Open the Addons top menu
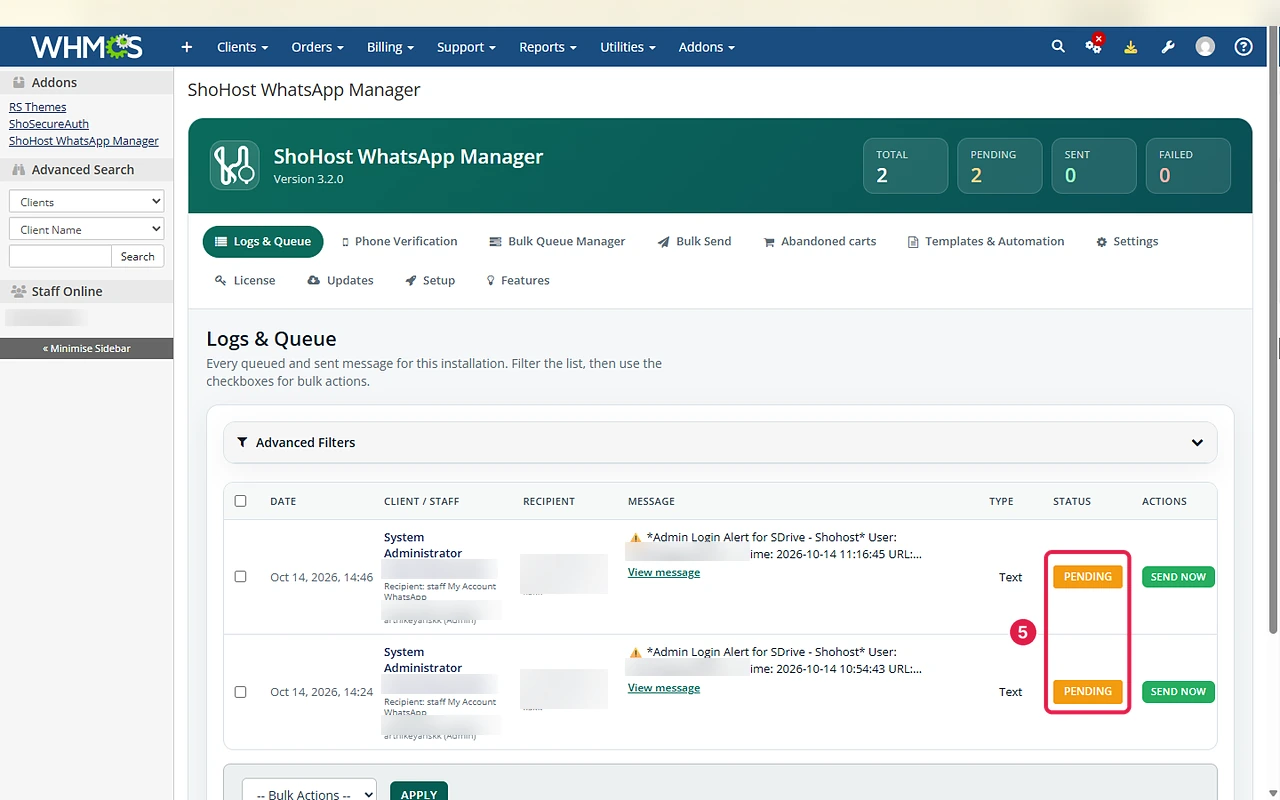 [x=706, y=47]
